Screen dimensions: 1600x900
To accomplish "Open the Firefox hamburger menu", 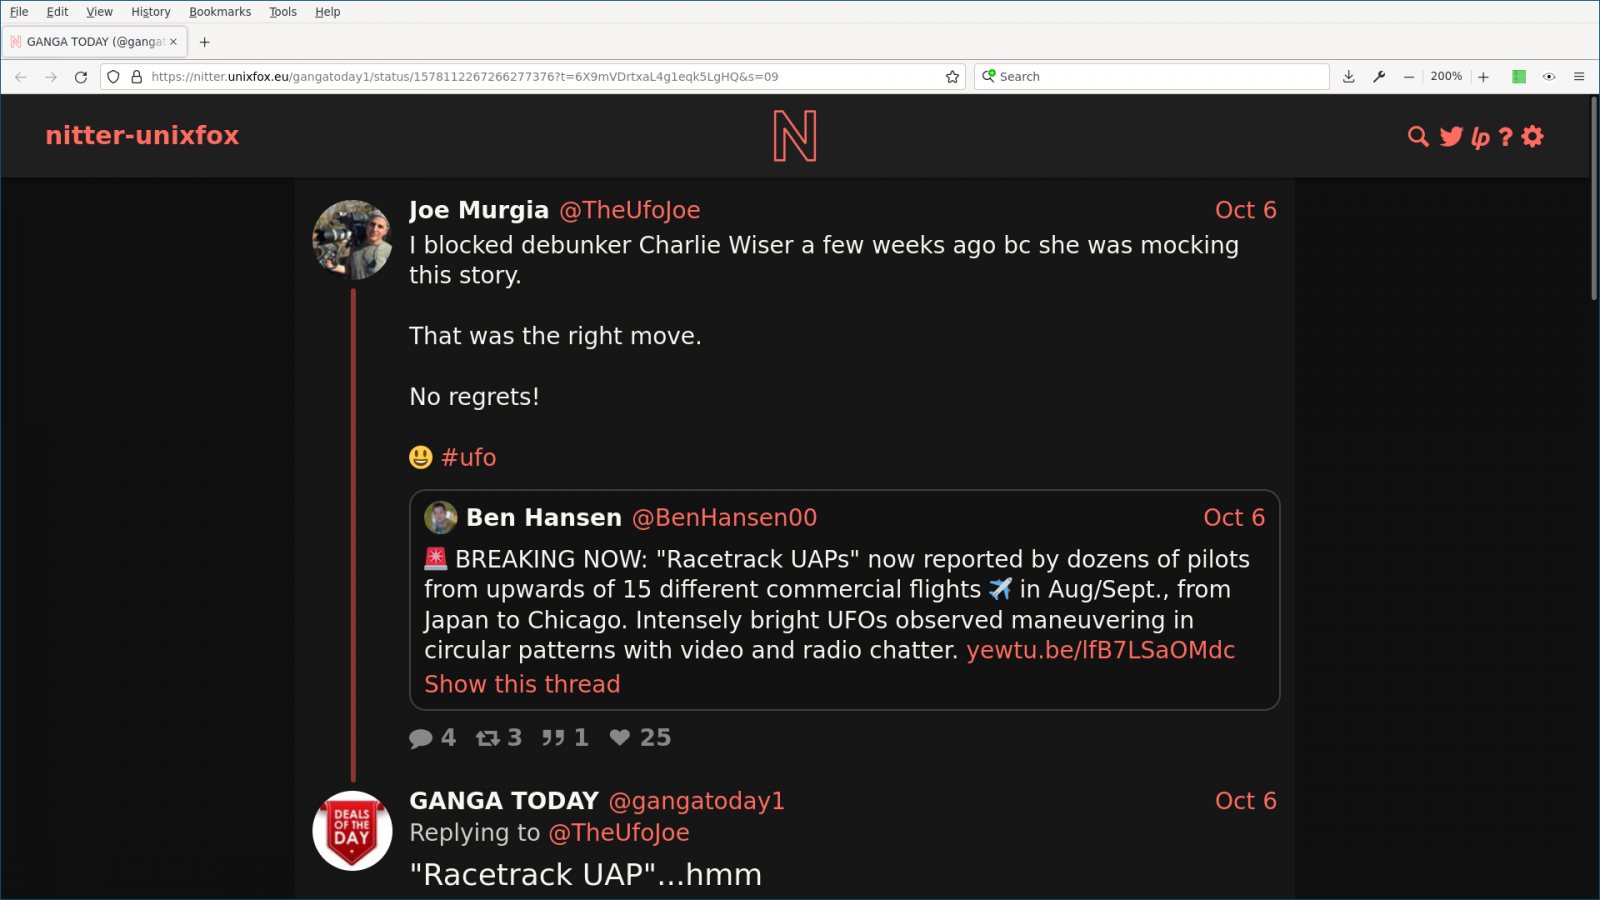I will pos(1579,77).
